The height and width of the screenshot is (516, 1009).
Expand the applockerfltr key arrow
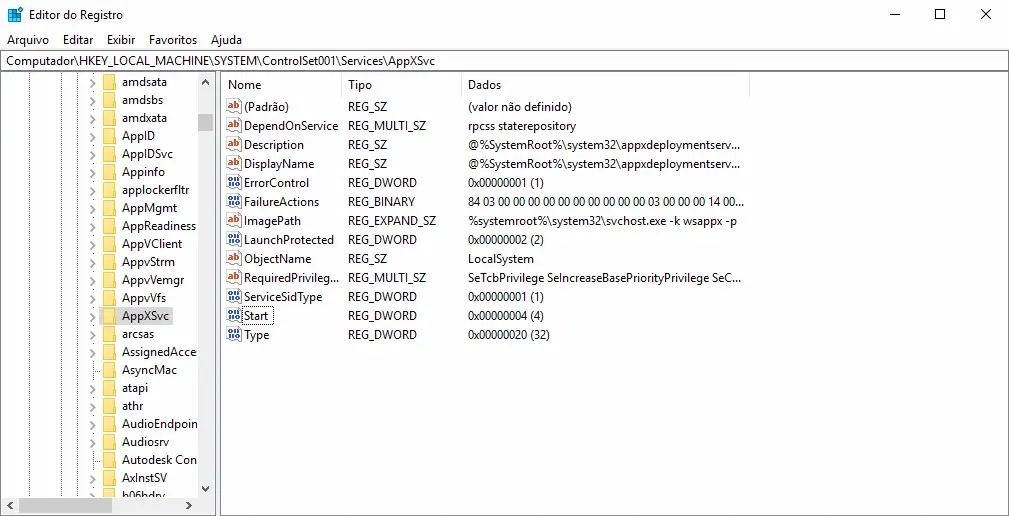(93, 190)
